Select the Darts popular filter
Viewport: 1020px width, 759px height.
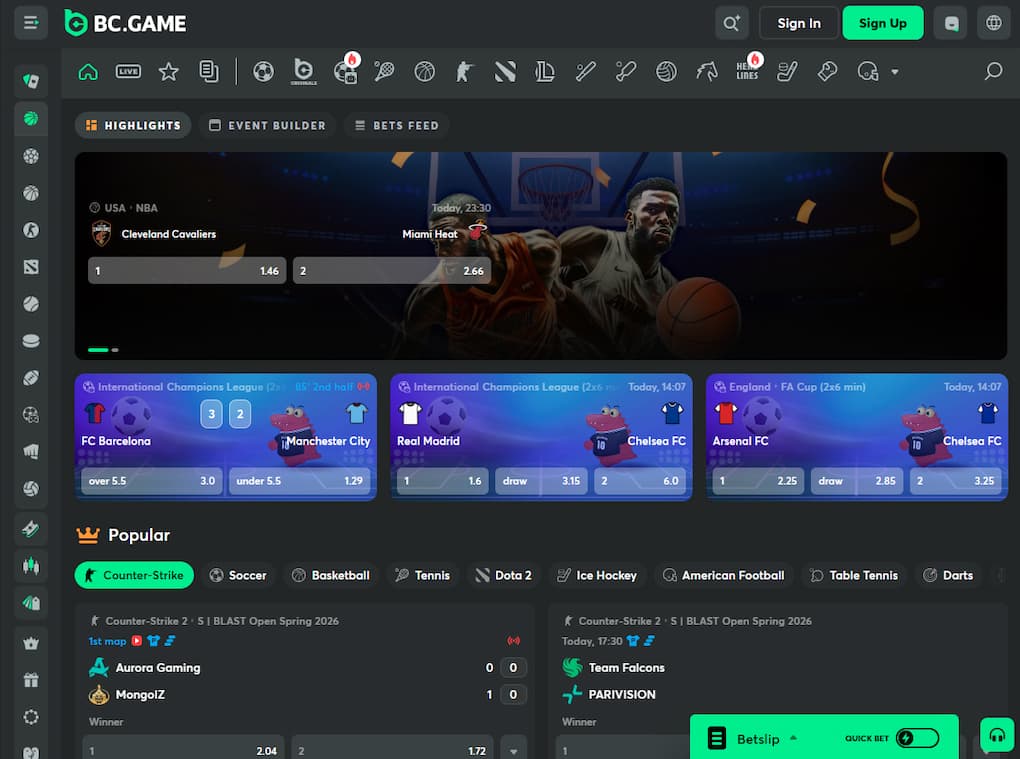click(948, 576)
